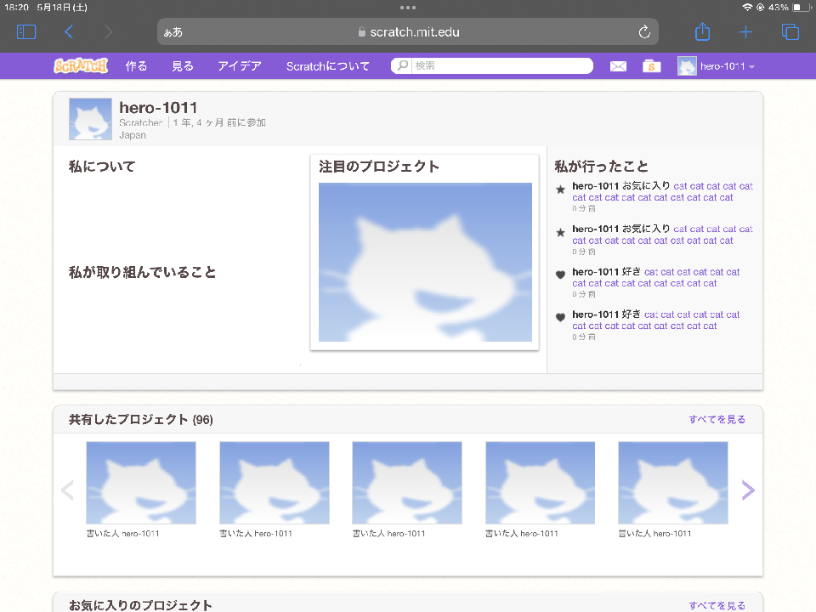Image resolution: width=816 pixels, height=612 pixels.
Task: Select the 見る navigation item
Action: pos(182,66)
